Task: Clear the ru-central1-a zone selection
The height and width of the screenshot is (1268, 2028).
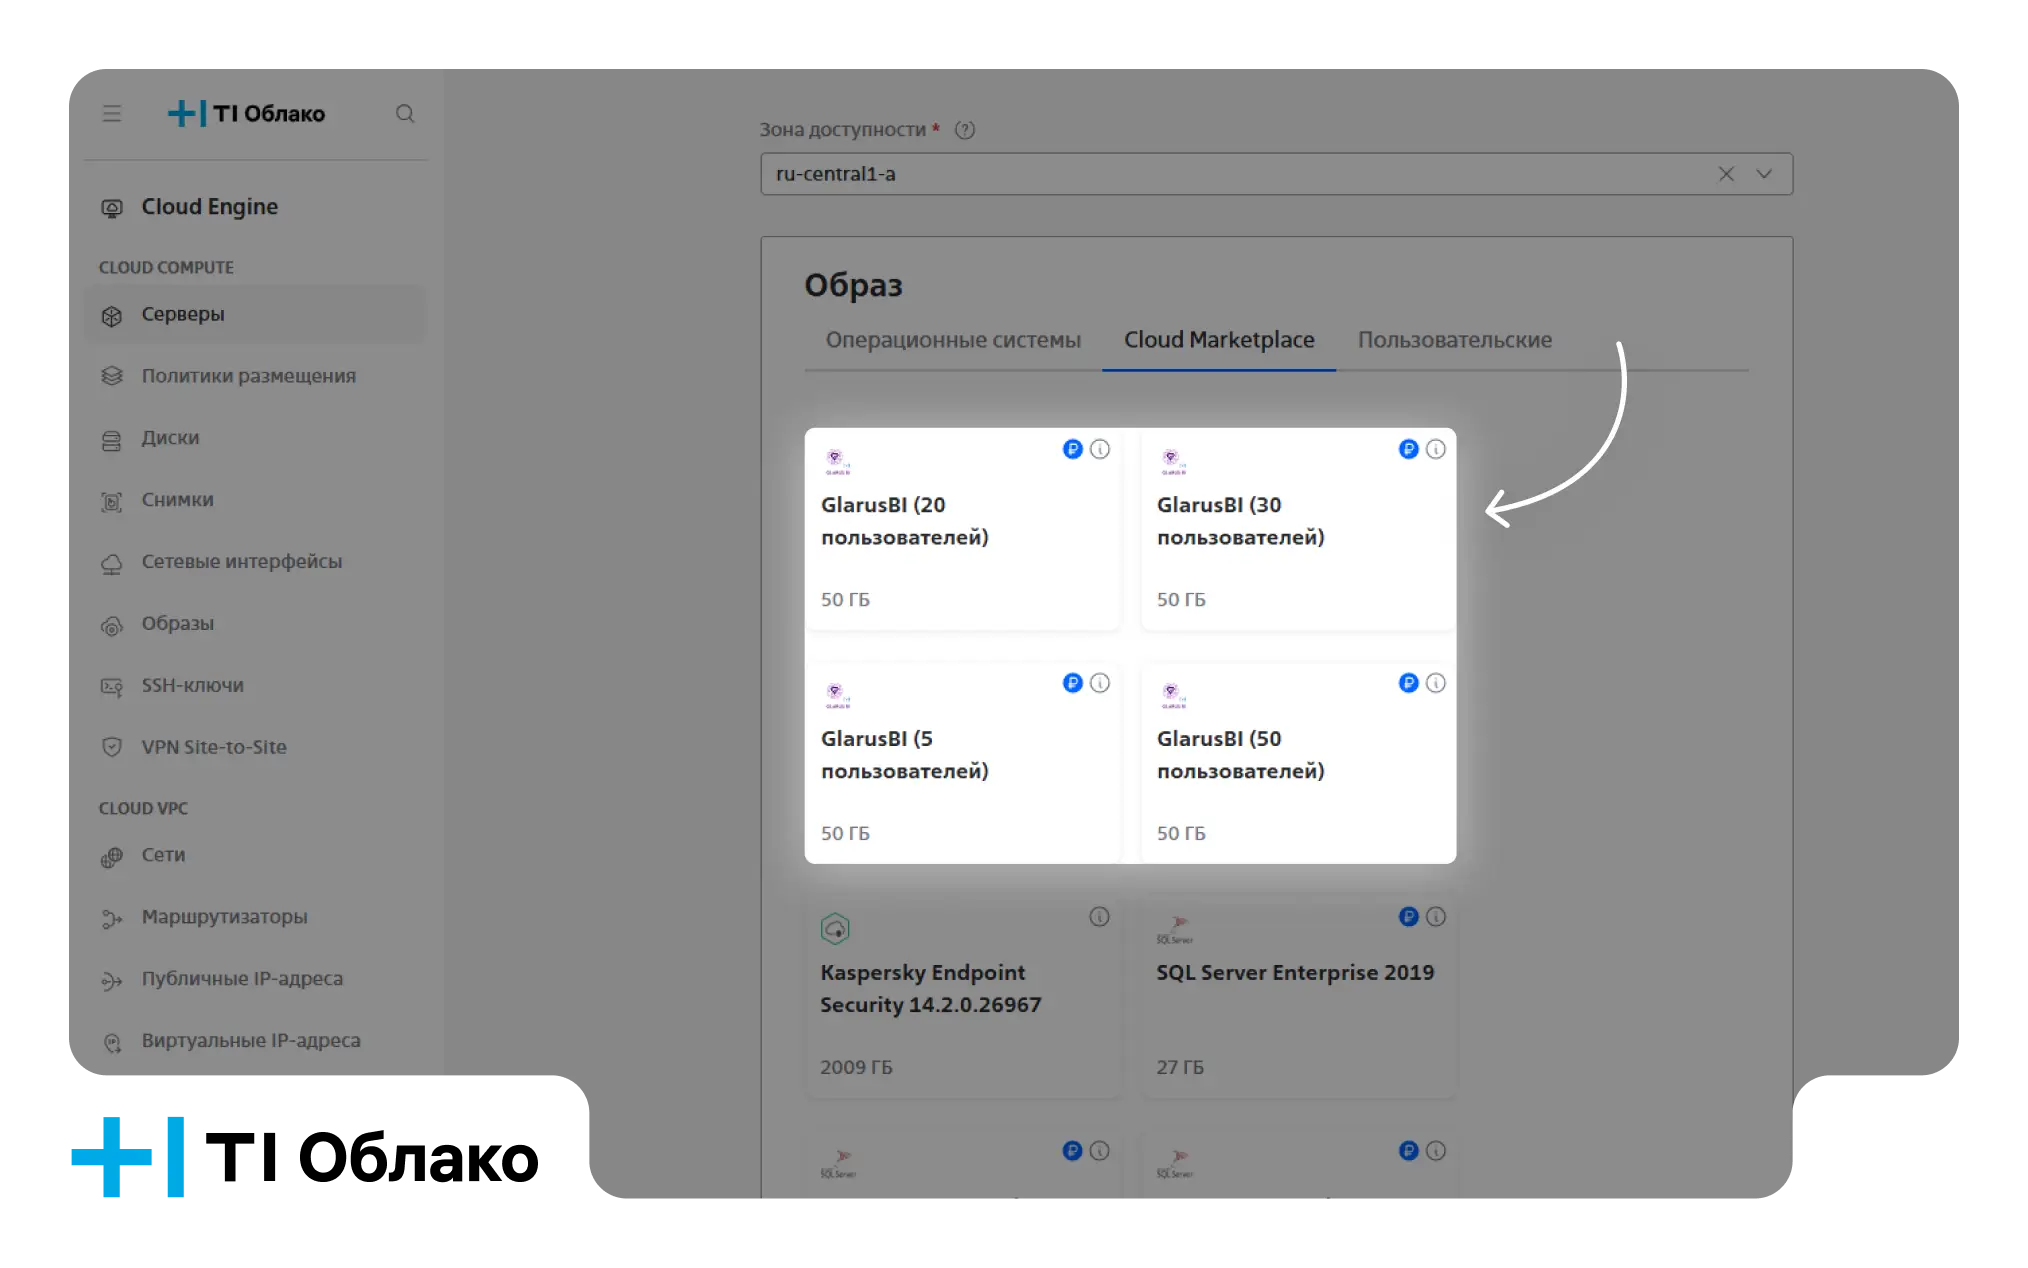Action: pyautogui.click(x=1726, y=174)
